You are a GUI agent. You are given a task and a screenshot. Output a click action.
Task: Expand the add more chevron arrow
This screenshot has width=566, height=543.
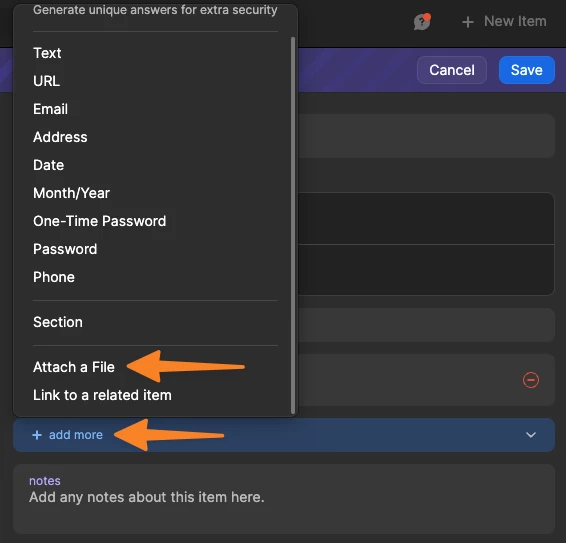531,435
